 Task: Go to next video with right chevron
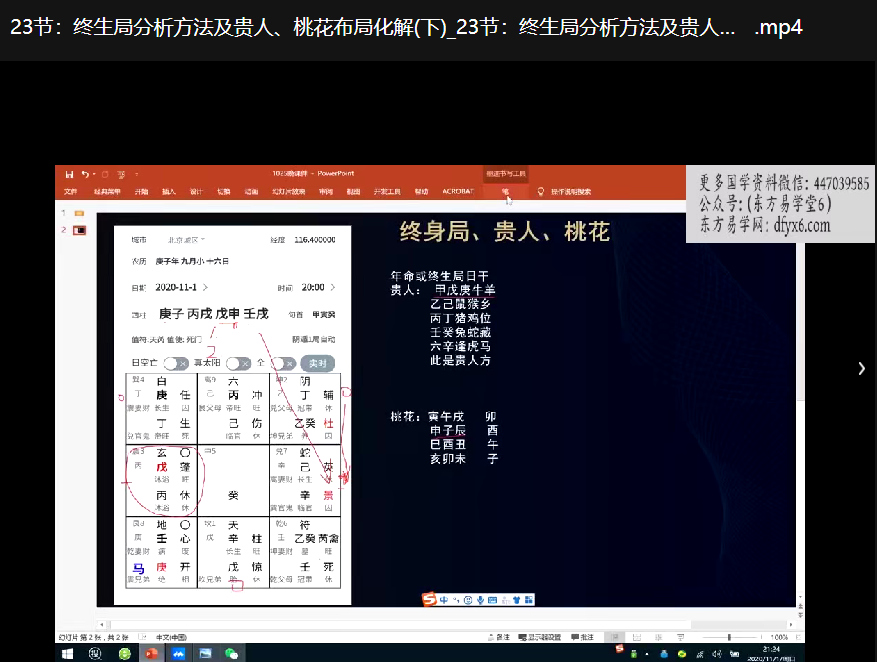pyautogui.click(x=861, y=368)
